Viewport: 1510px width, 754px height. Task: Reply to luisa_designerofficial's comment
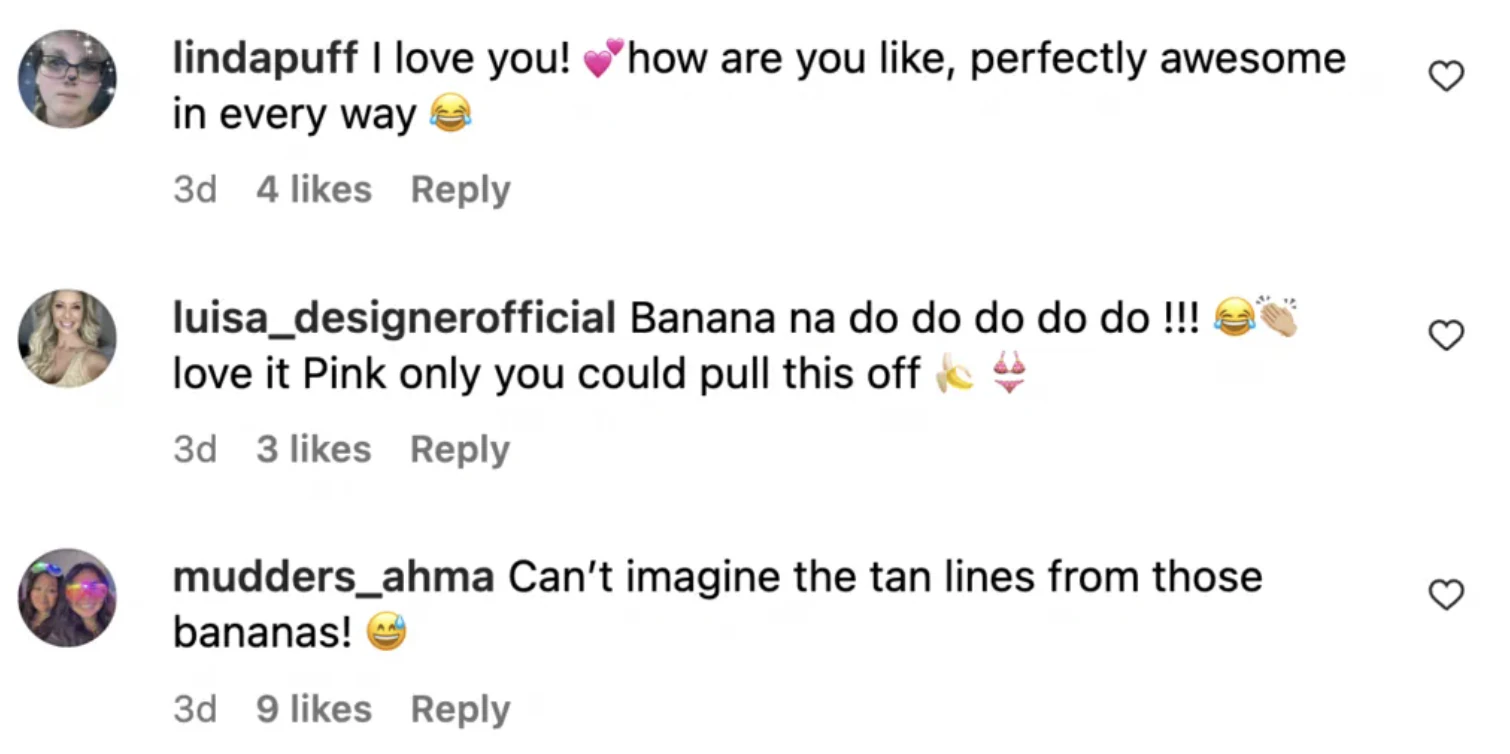point(460,450)
